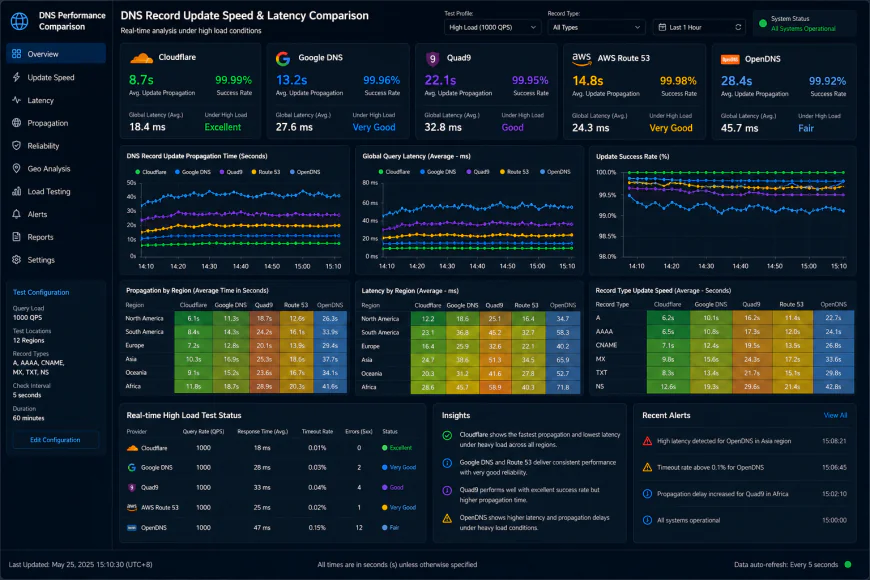Click the Geo Analysis pin icon
Image resolution: width=870 pixels, height=580 pixels.
[x=17, y=168]
